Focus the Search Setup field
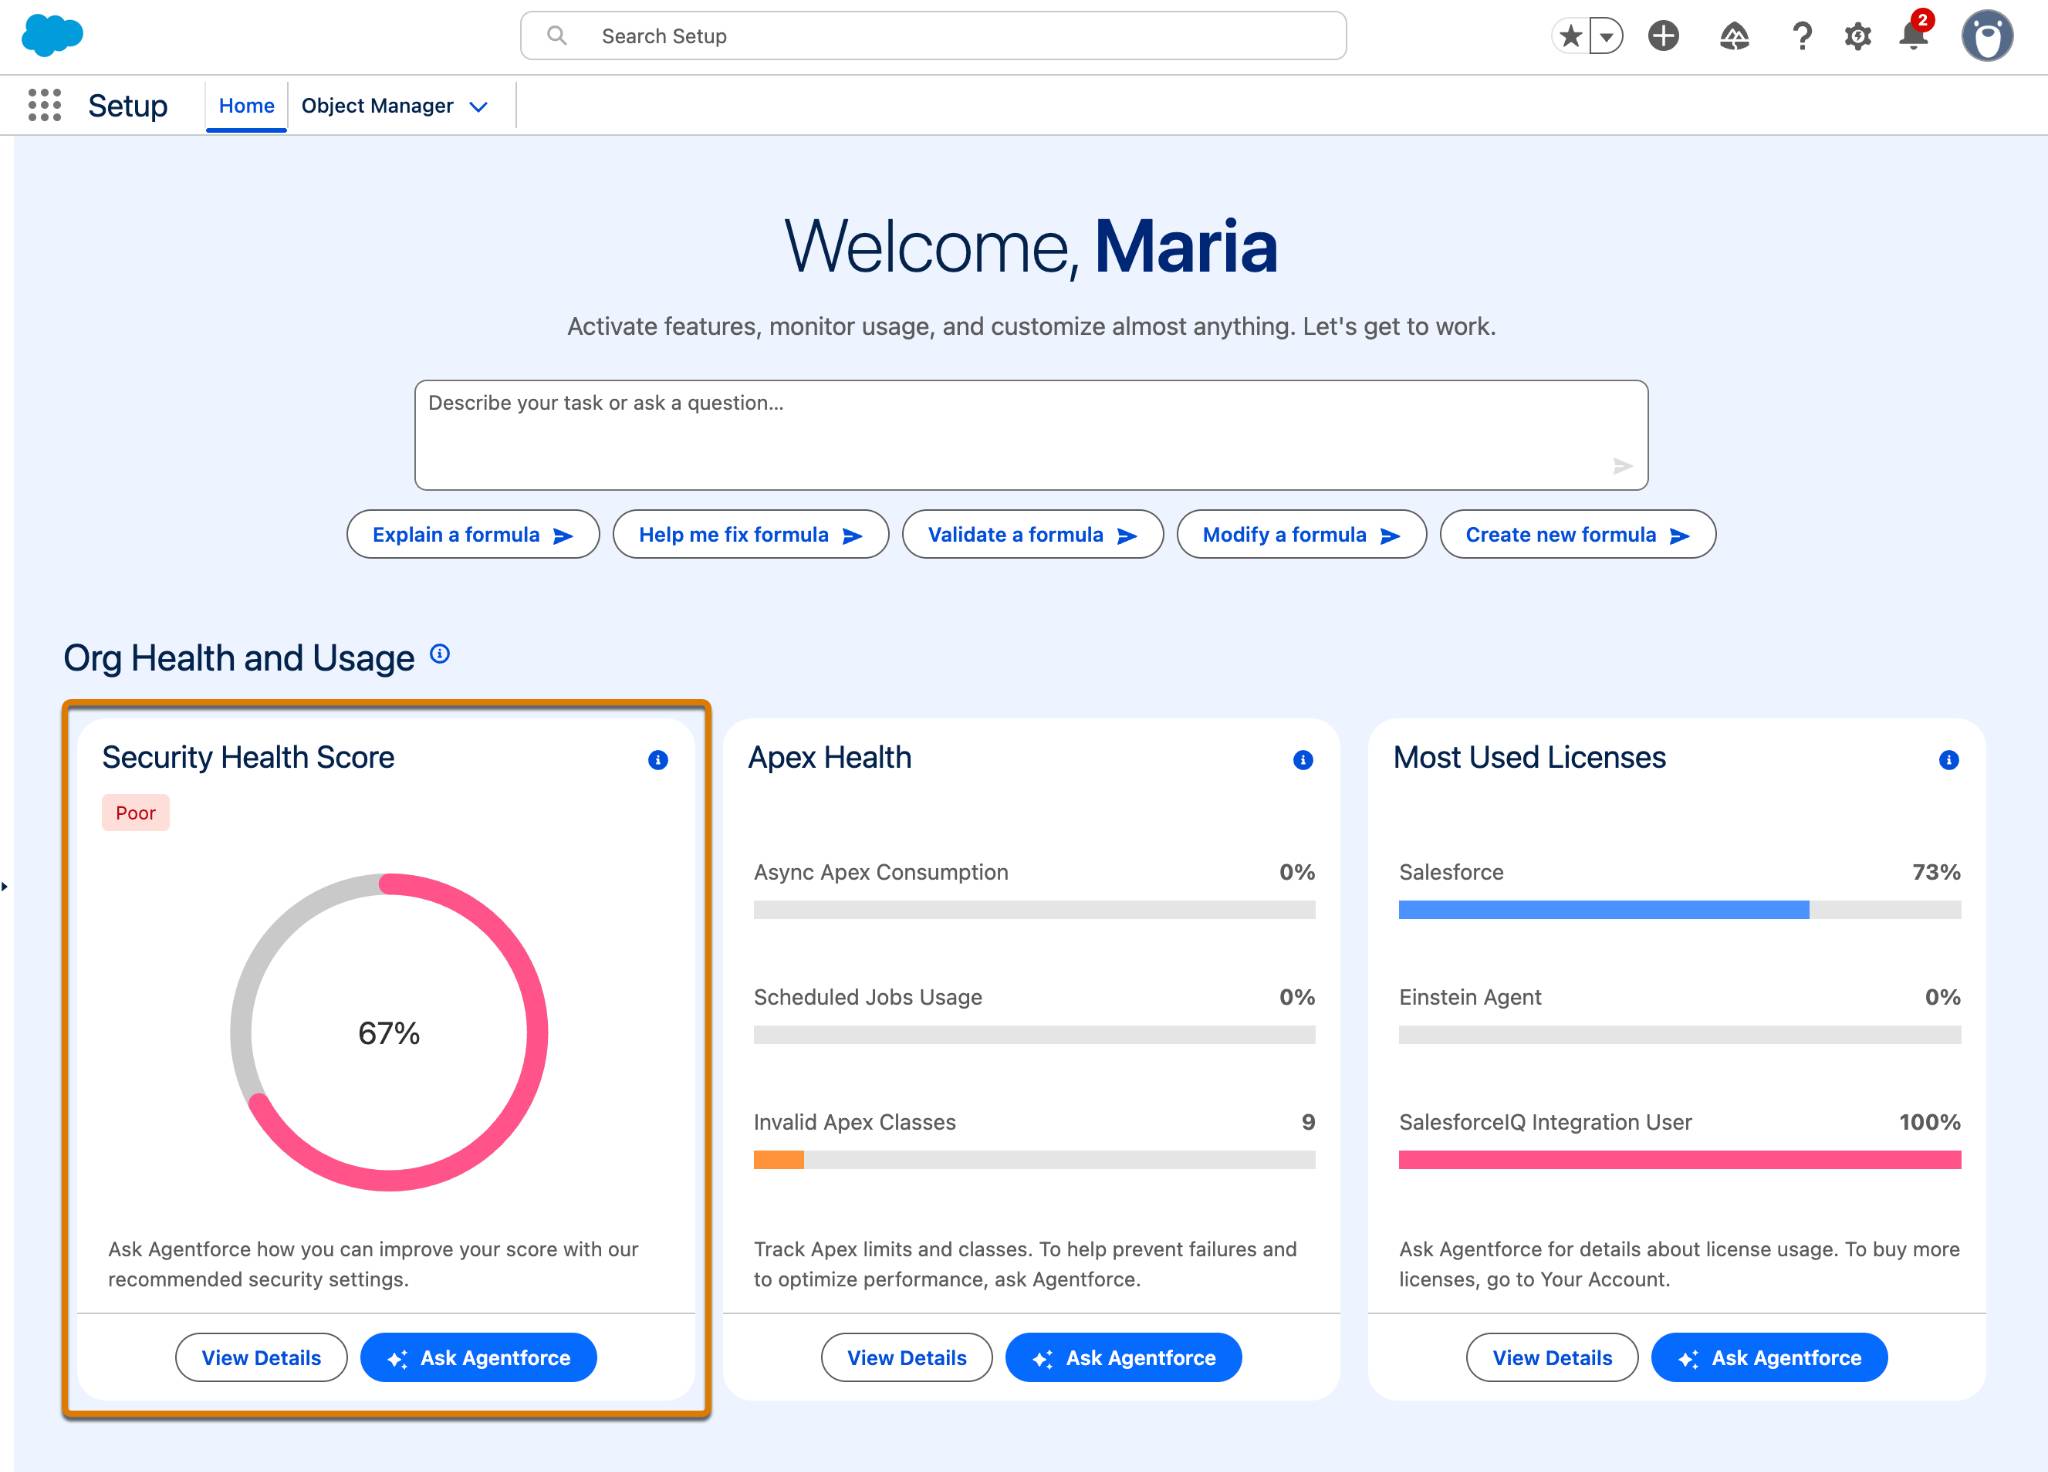Image resolution: width=2048 pixels, height=1472 pixels. [933, 36]
